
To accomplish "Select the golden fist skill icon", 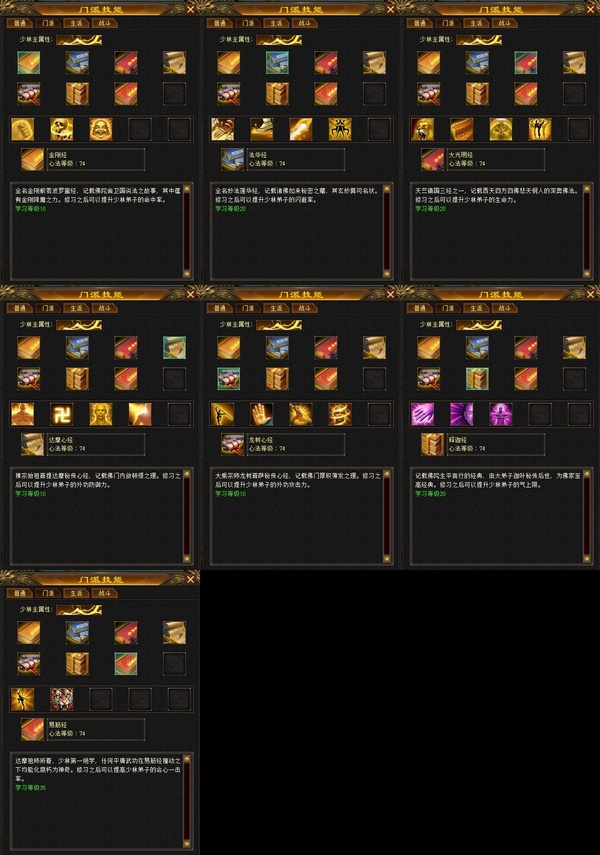I will [x=22, y=129].
